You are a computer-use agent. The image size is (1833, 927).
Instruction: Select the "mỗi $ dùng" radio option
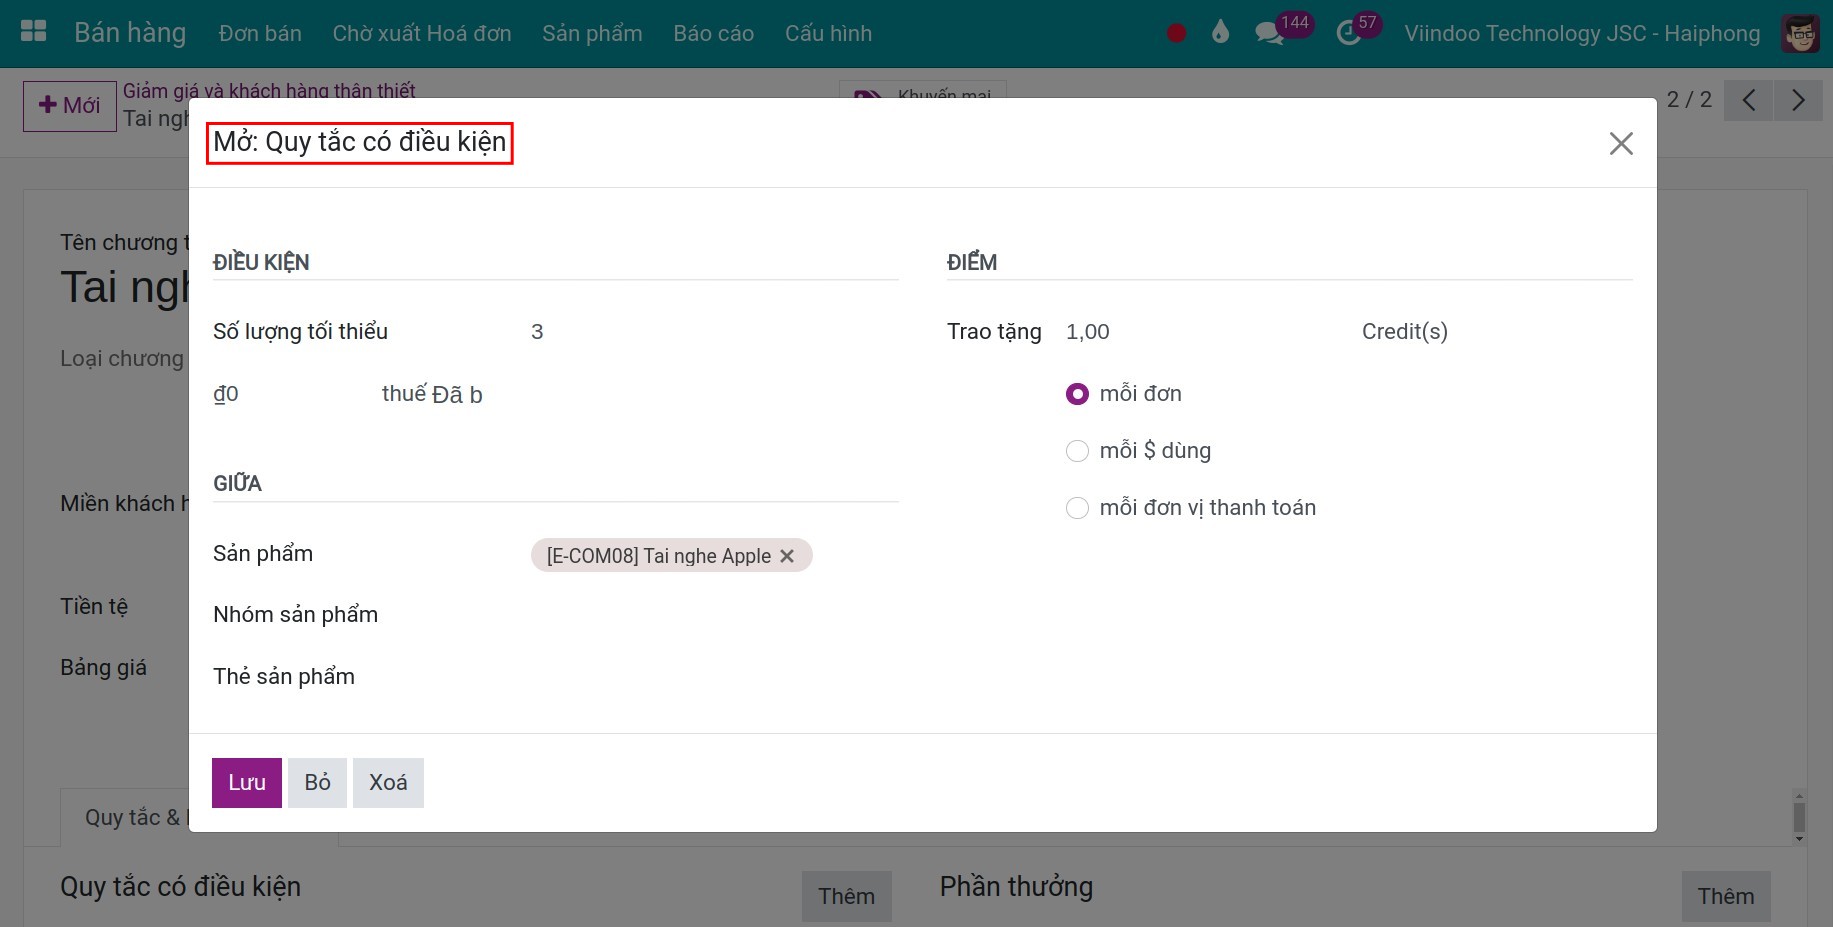tap(1077, 451)
